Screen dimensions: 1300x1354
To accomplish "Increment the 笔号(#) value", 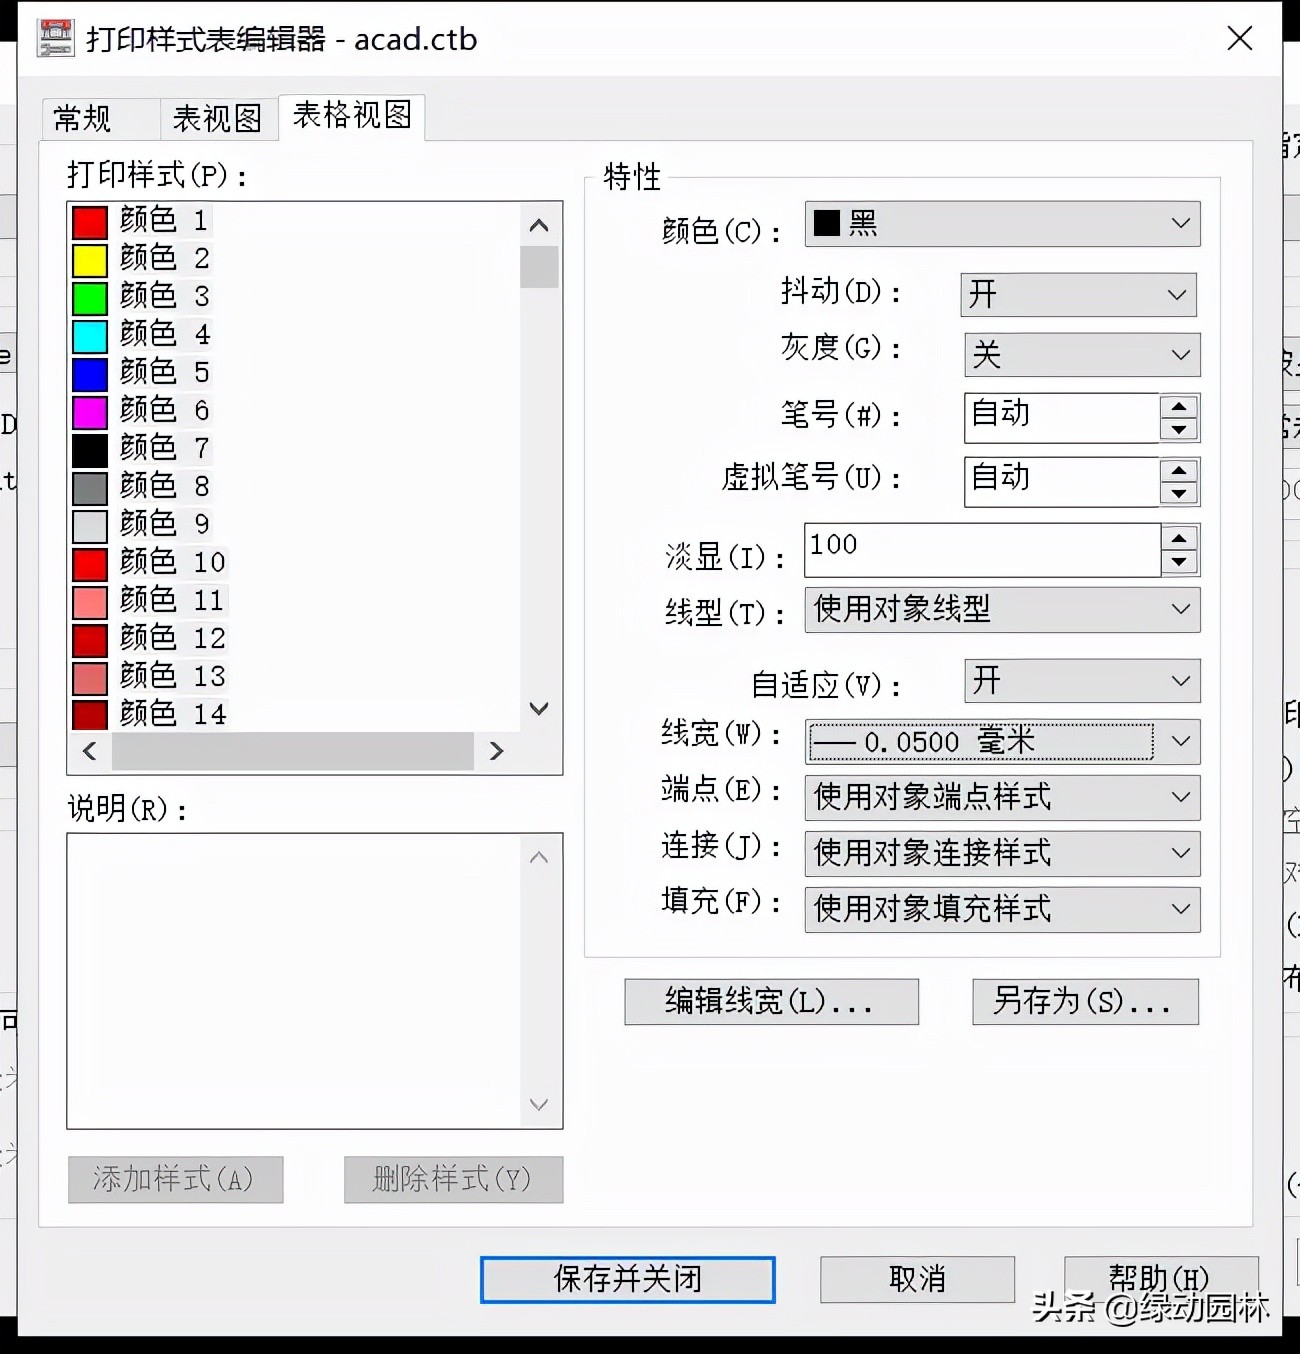I will point(1181,404).
